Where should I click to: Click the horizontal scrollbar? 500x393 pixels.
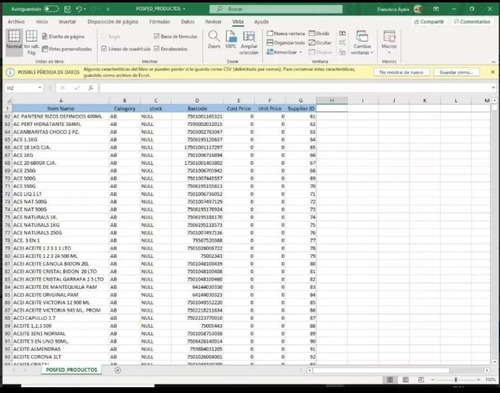click(381, 370)
